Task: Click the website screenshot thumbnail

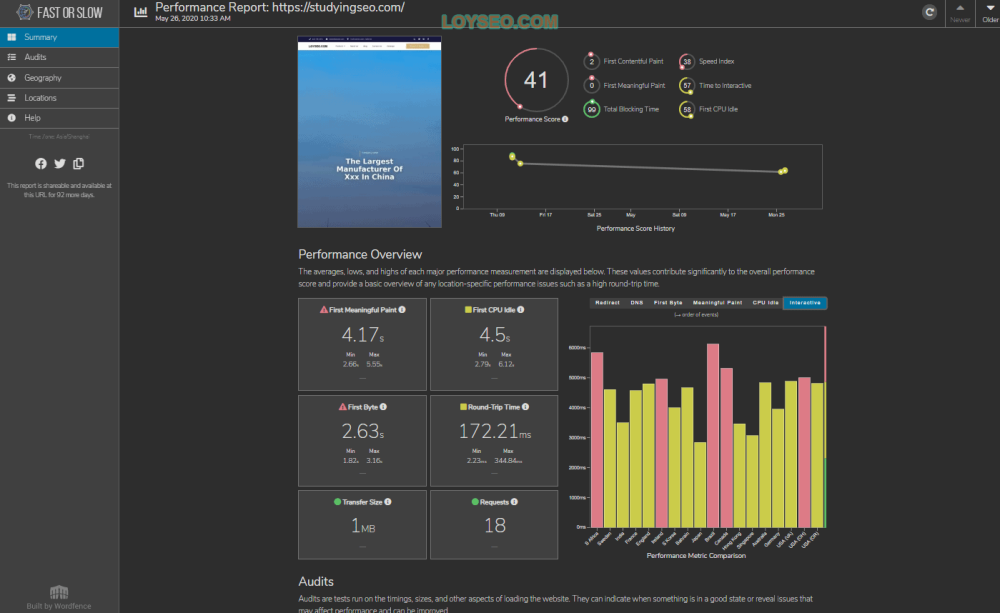Action: (369, 132)
